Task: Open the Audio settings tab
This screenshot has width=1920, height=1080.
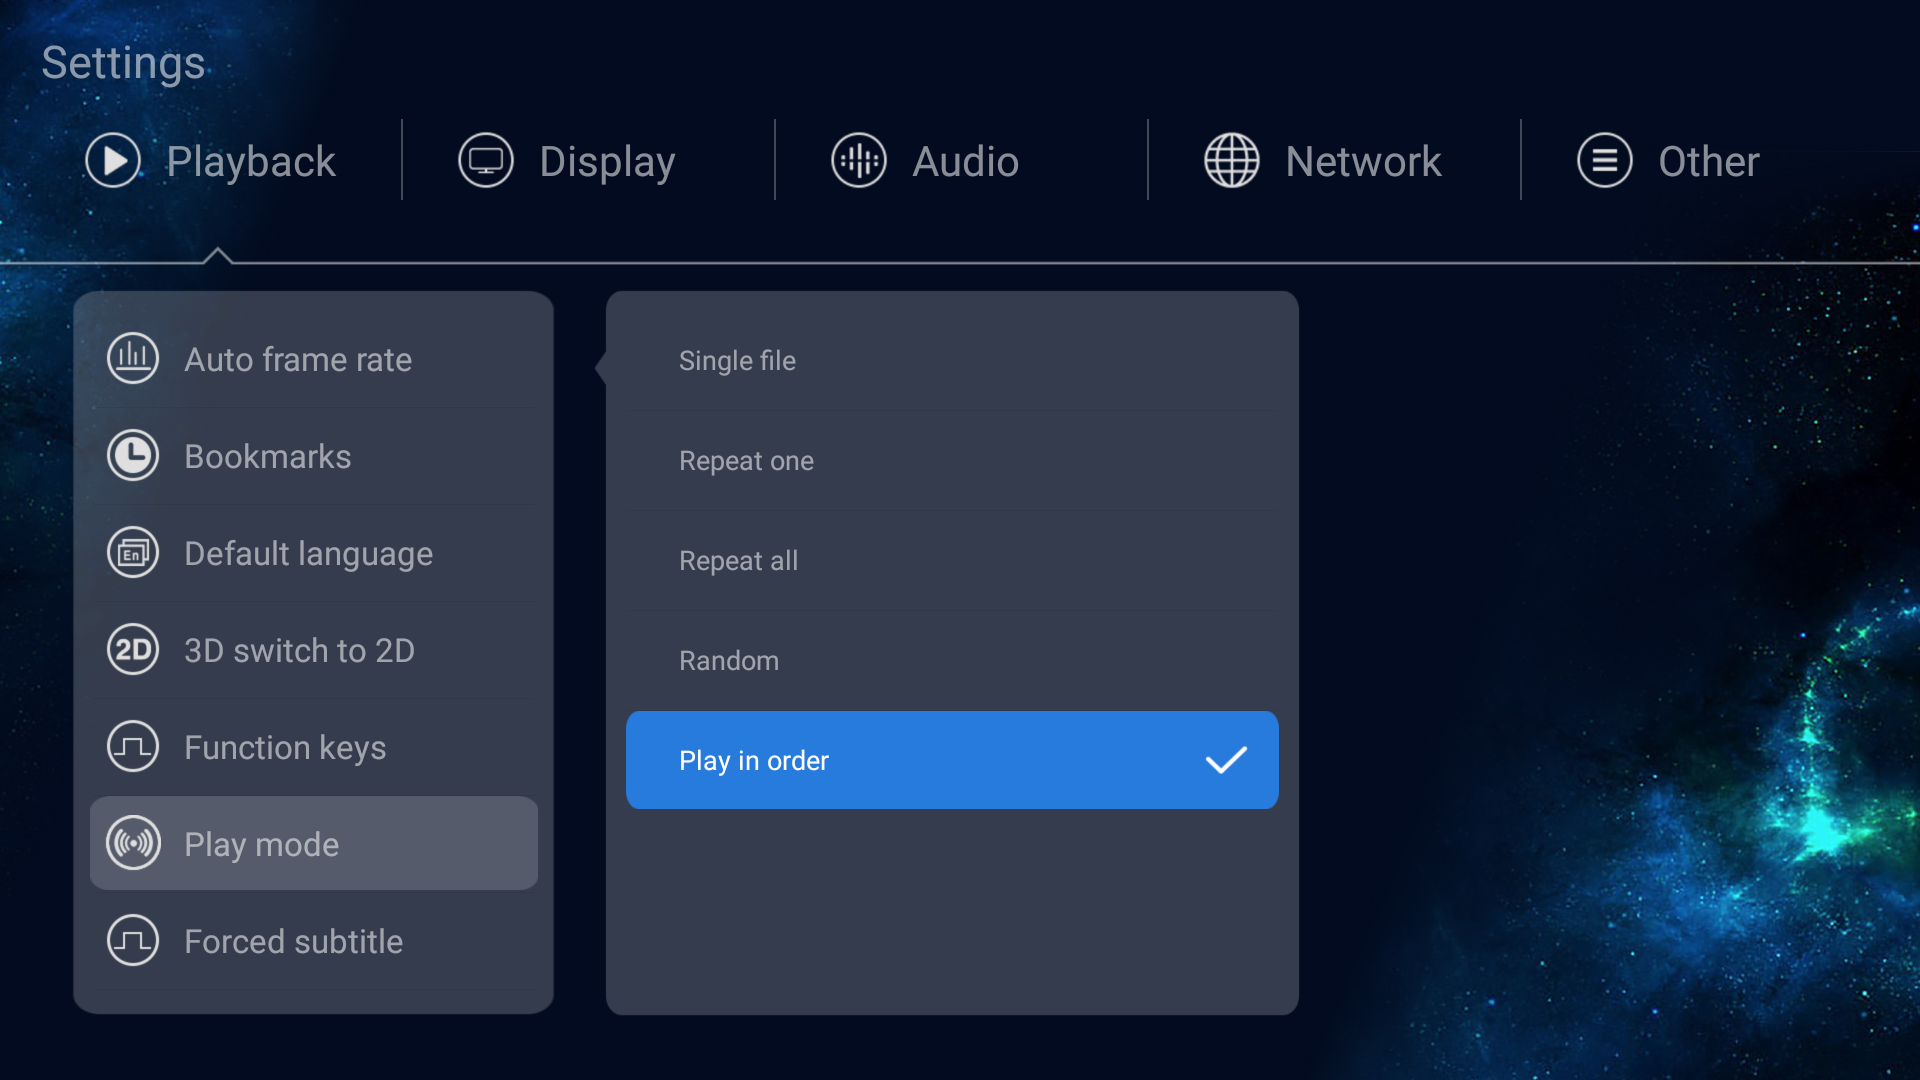Action: click(x=925, y=161)
